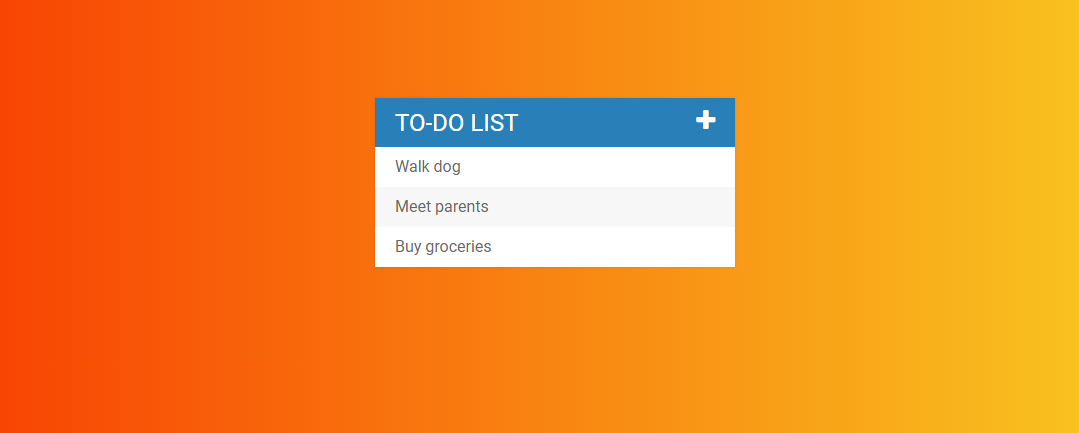Show the new to-do input via plus
Viewport: 1079px width, 433px height.
pyautogui.click(x=706, y=120)
